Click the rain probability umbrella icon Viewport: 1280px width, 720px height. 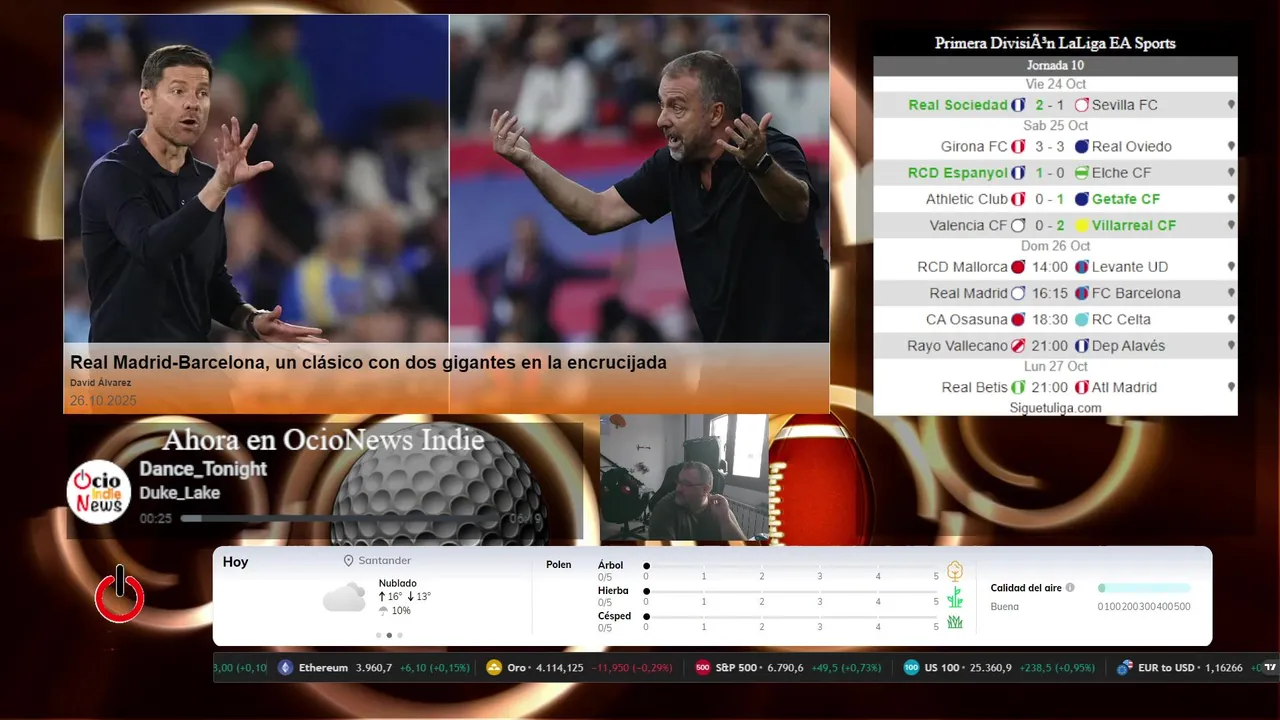(383, 611)
